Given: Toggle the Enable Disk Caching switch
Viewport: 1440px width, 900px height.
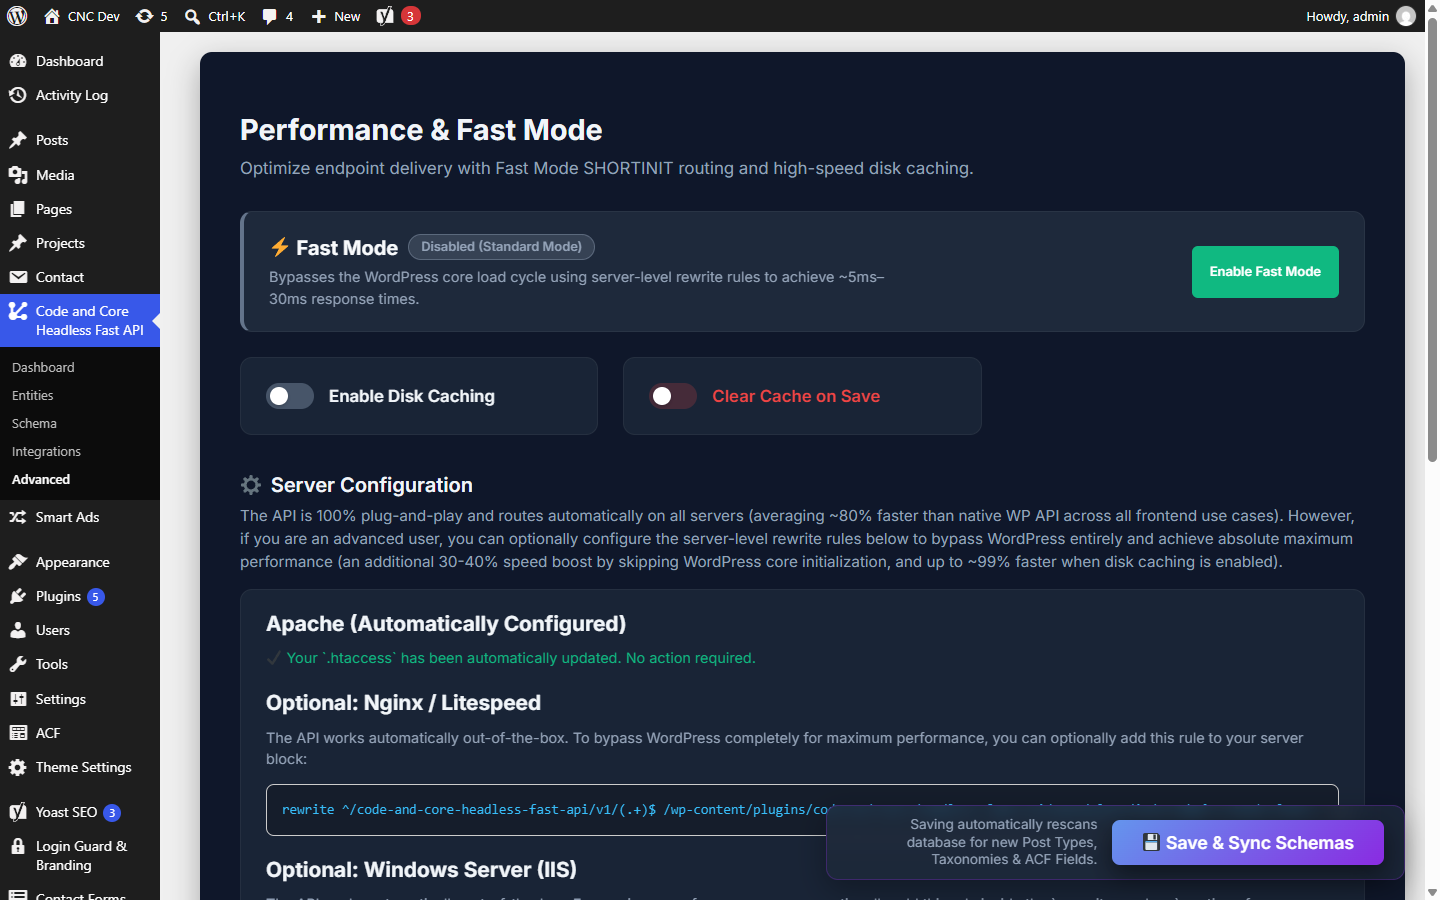Looking at the screenshot, I should click(290, 396).
